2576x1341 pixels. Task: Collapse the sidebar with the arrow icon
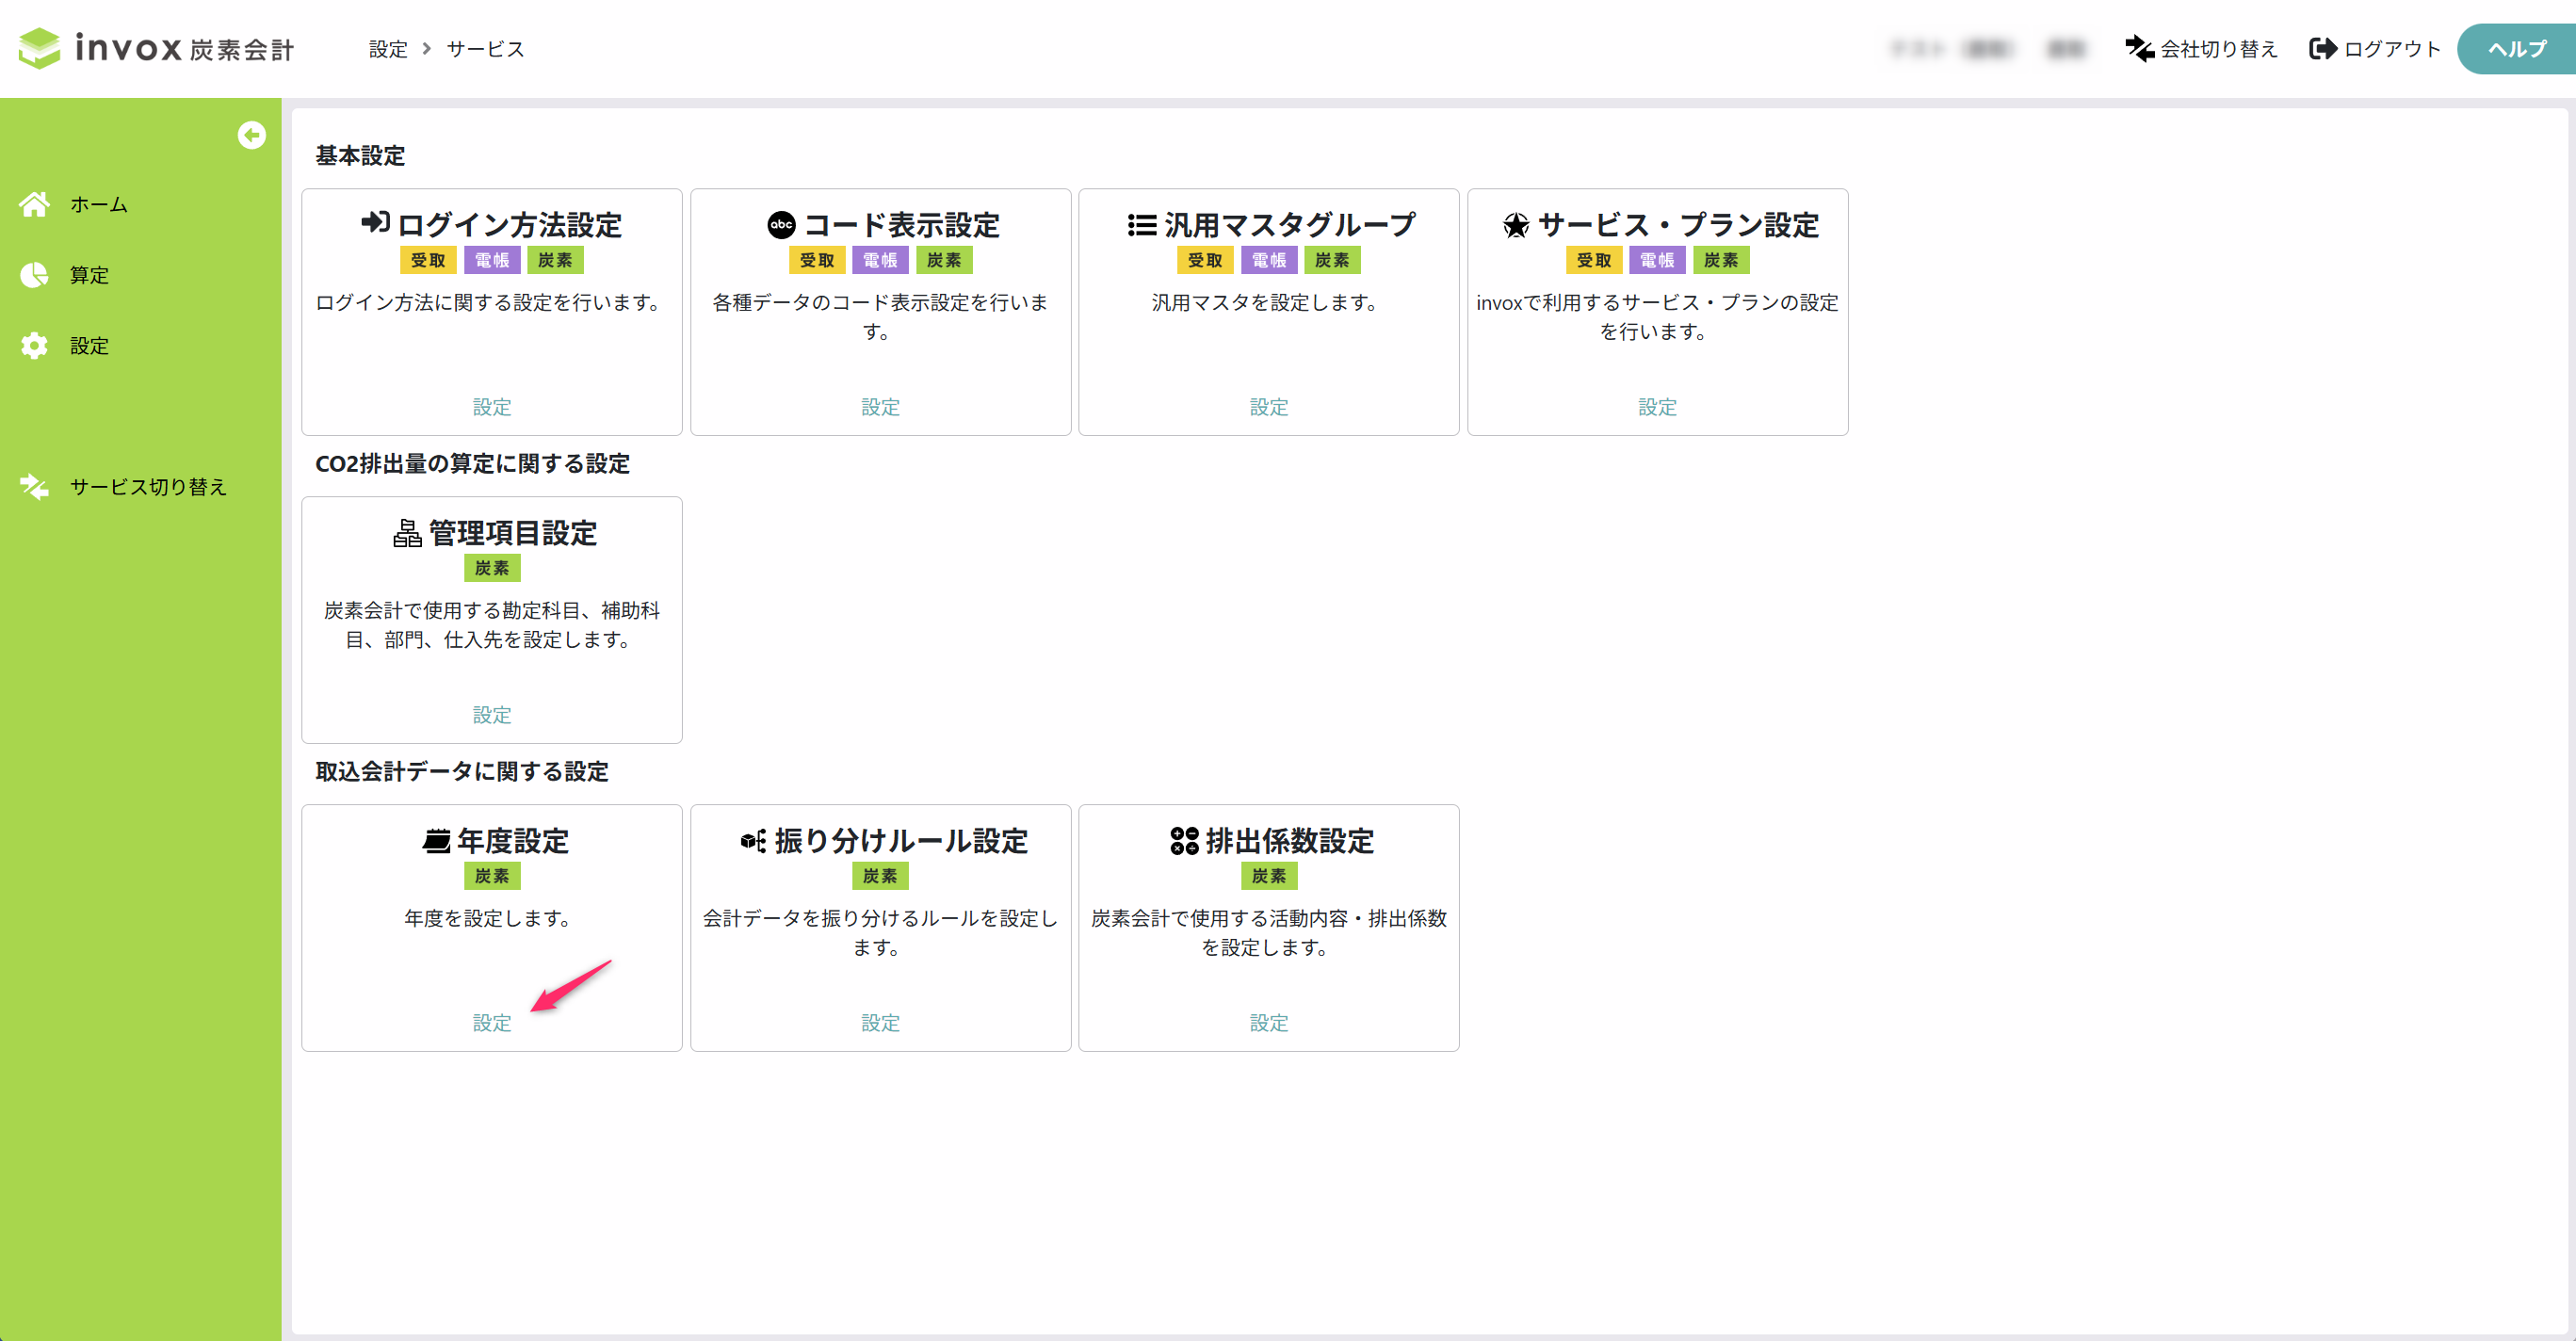252,135
